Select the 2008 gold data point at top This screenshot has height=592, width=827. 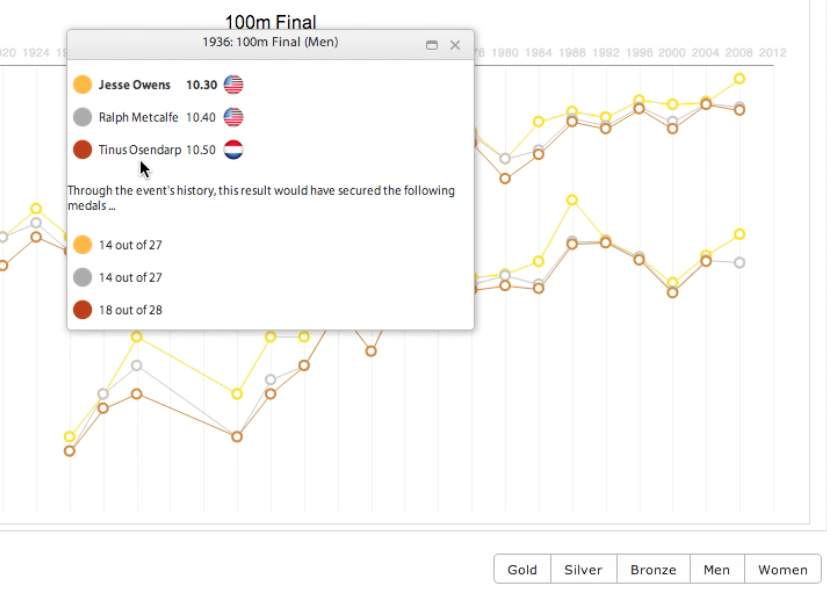739,79
